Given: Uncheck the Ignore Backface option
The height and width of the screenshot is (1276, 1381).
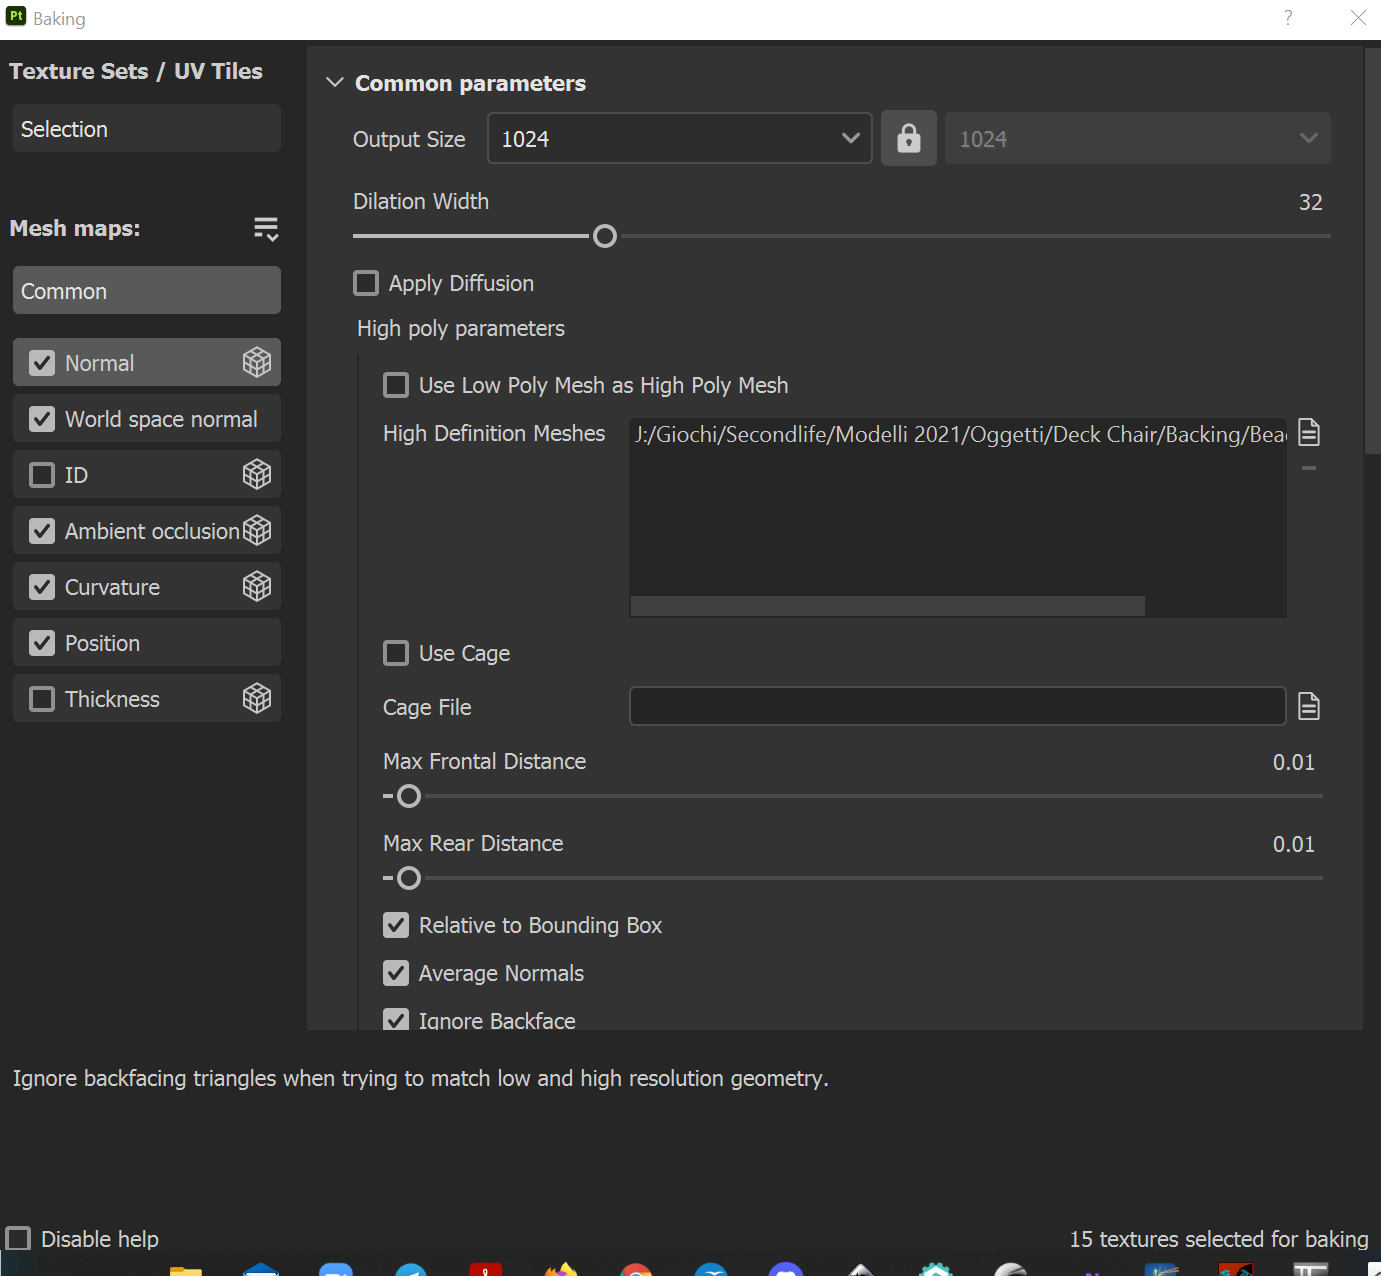Looking at the screenshot, I should pyautogui.click(x=396, y=1020).
